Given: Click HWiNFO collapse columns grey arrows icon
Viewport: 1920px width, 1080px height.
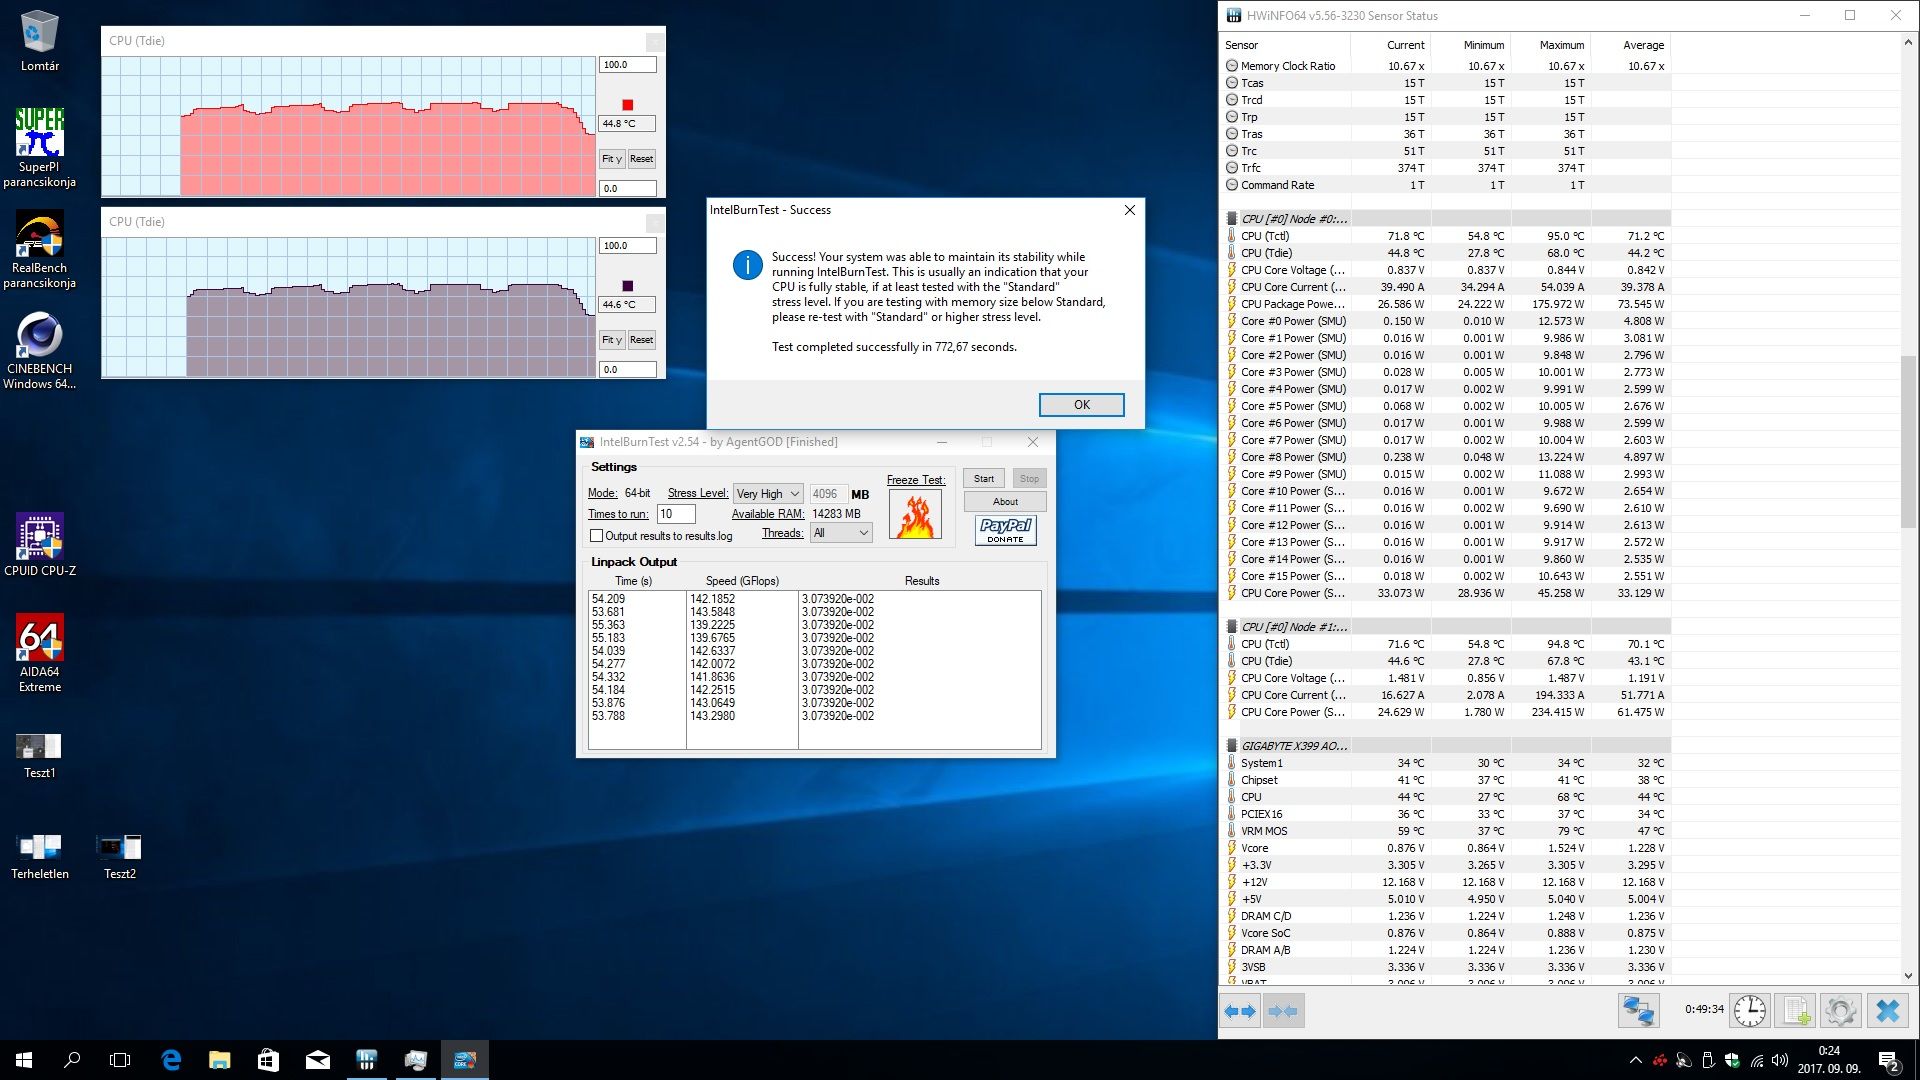Looking at the screenshot, I should (x=1283, y=1011).
